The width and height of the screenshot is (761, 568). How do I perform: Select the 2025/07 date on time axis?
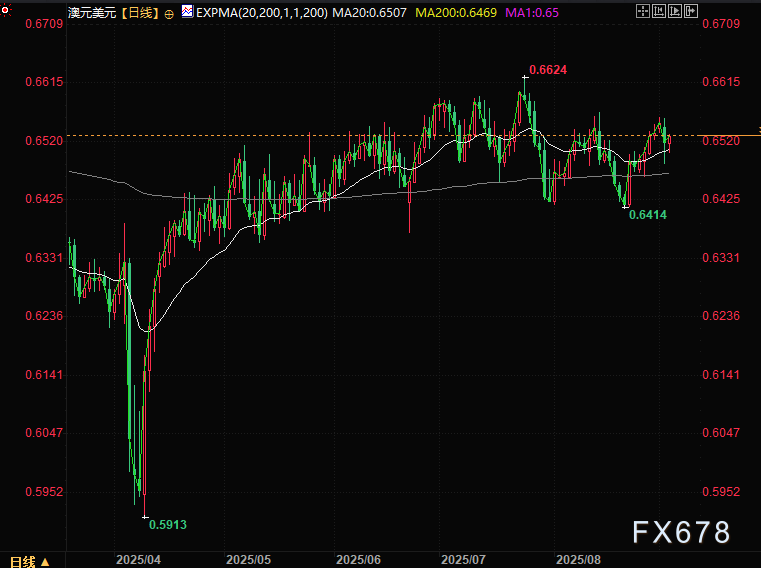(x=463, y=560)
